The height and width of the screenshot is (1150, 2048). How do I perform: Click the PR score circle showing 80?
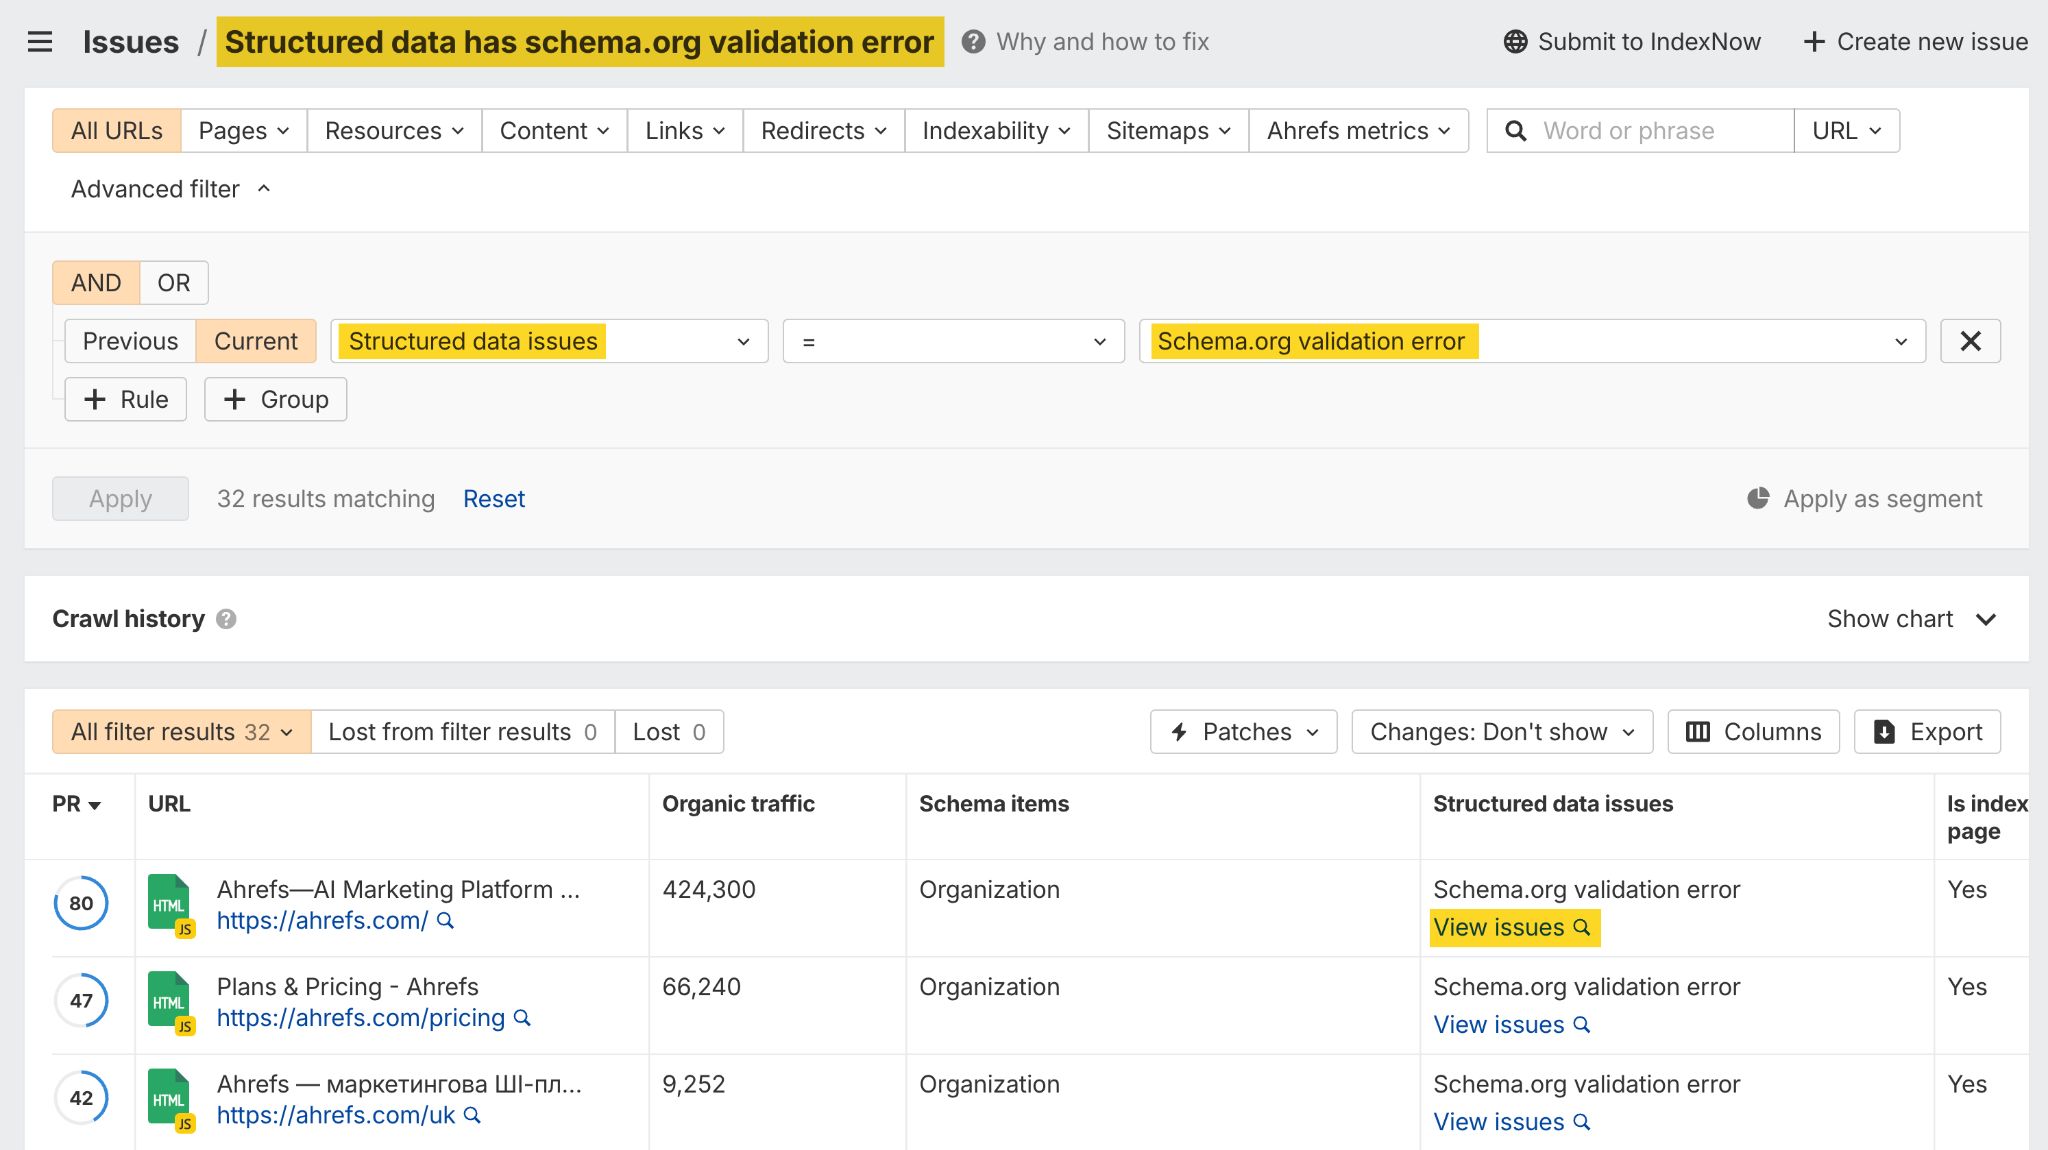click(x=81, y=903)
